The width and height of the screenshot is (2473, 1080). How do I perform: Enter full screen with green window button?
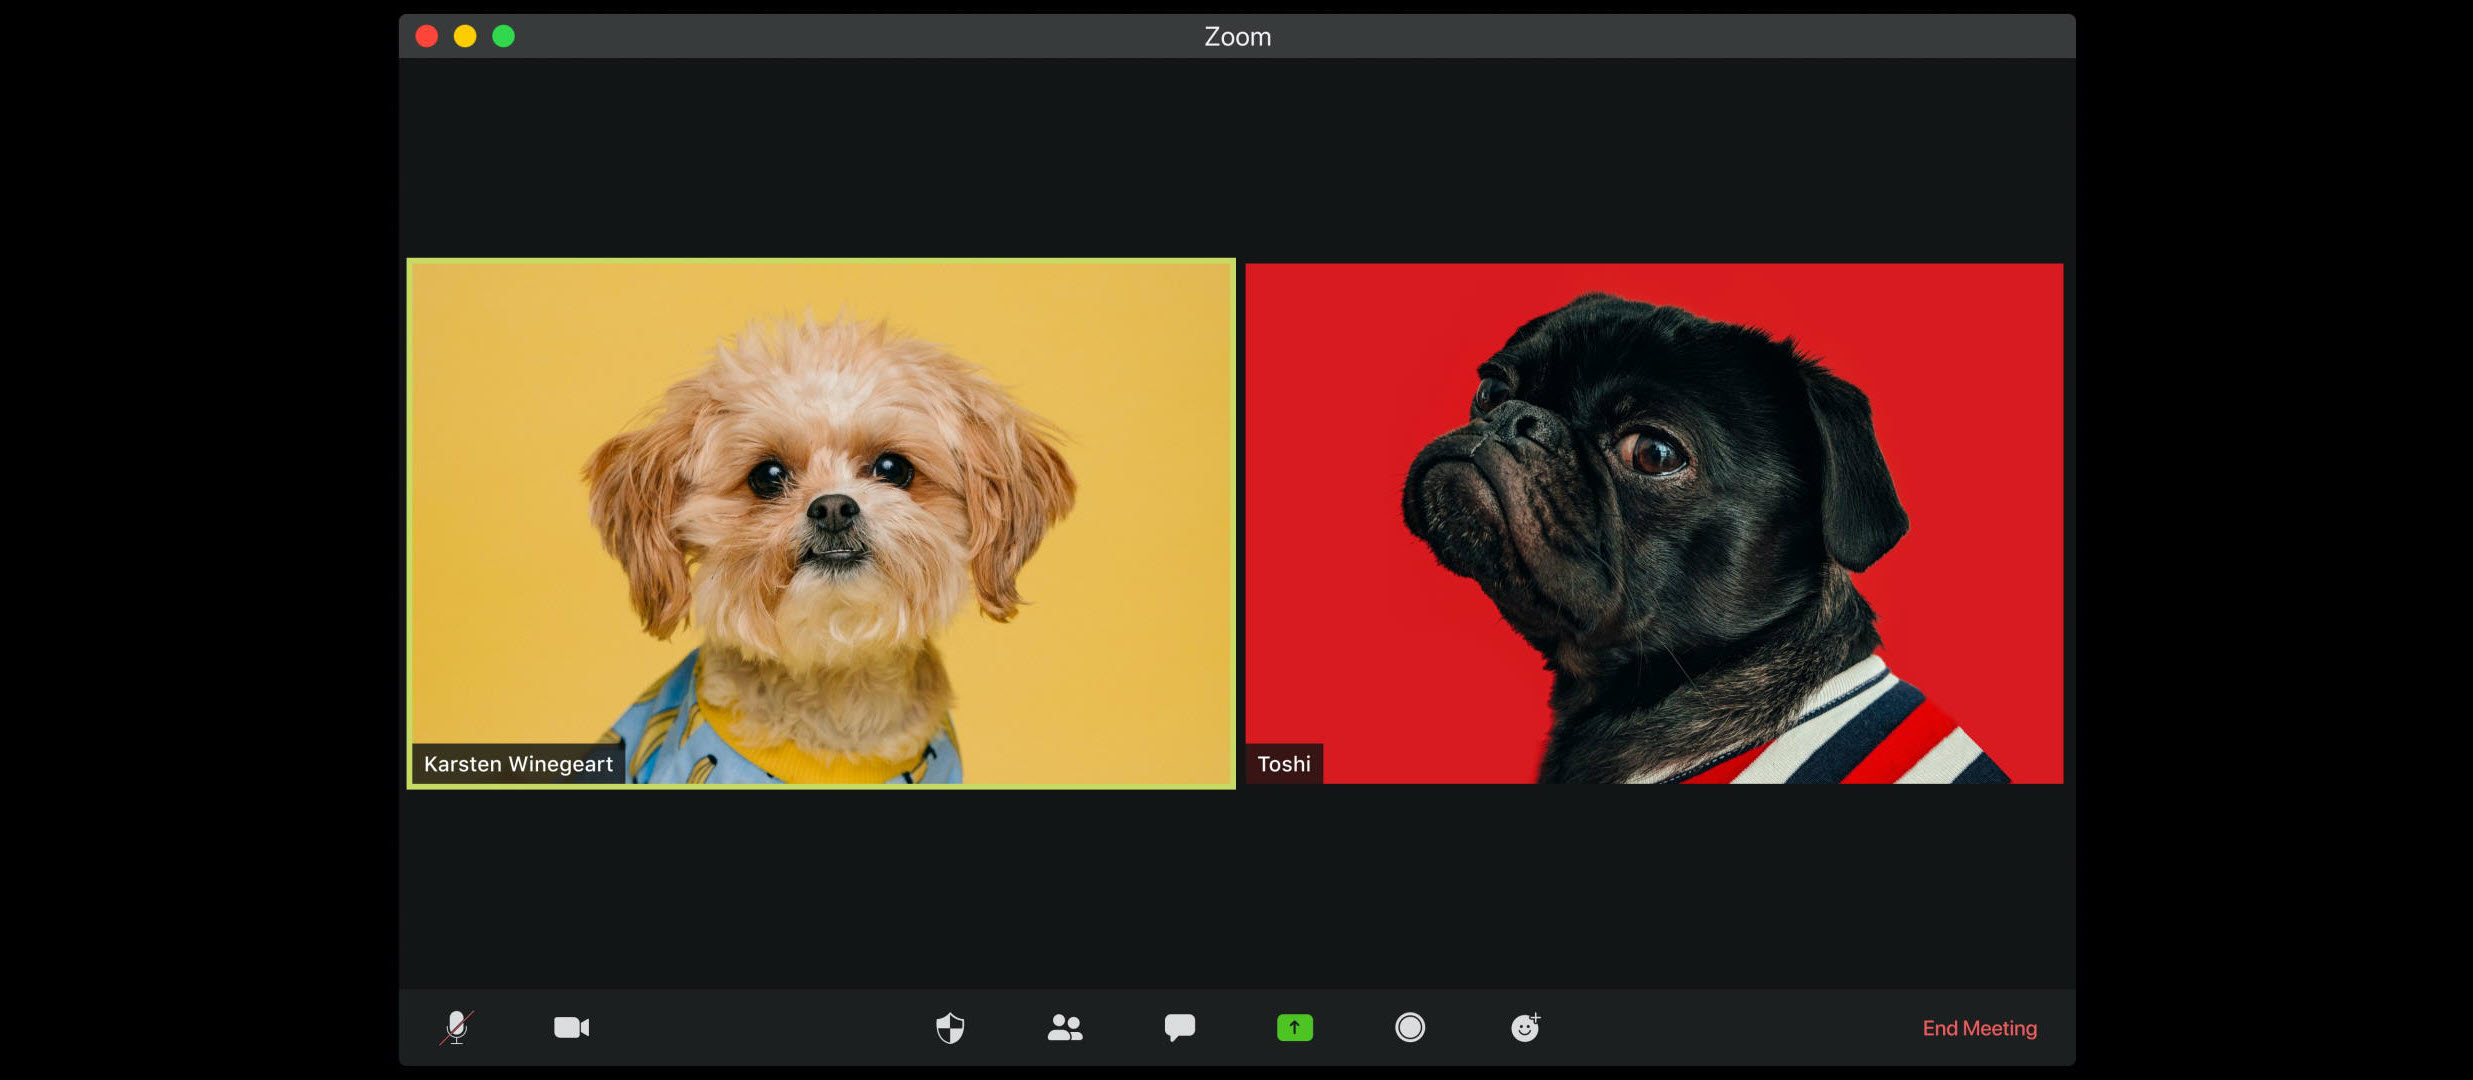504,37
